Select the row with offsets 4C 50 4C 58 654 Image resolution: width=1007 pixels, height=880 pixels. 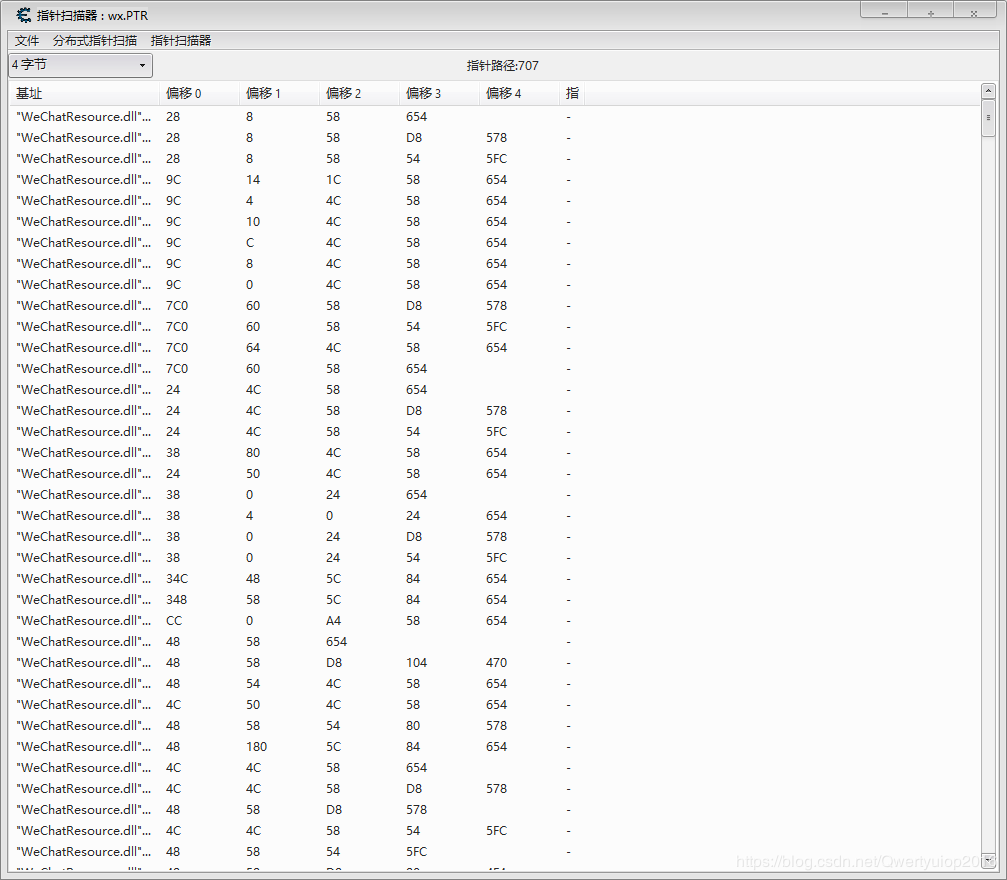pos(495,705)
